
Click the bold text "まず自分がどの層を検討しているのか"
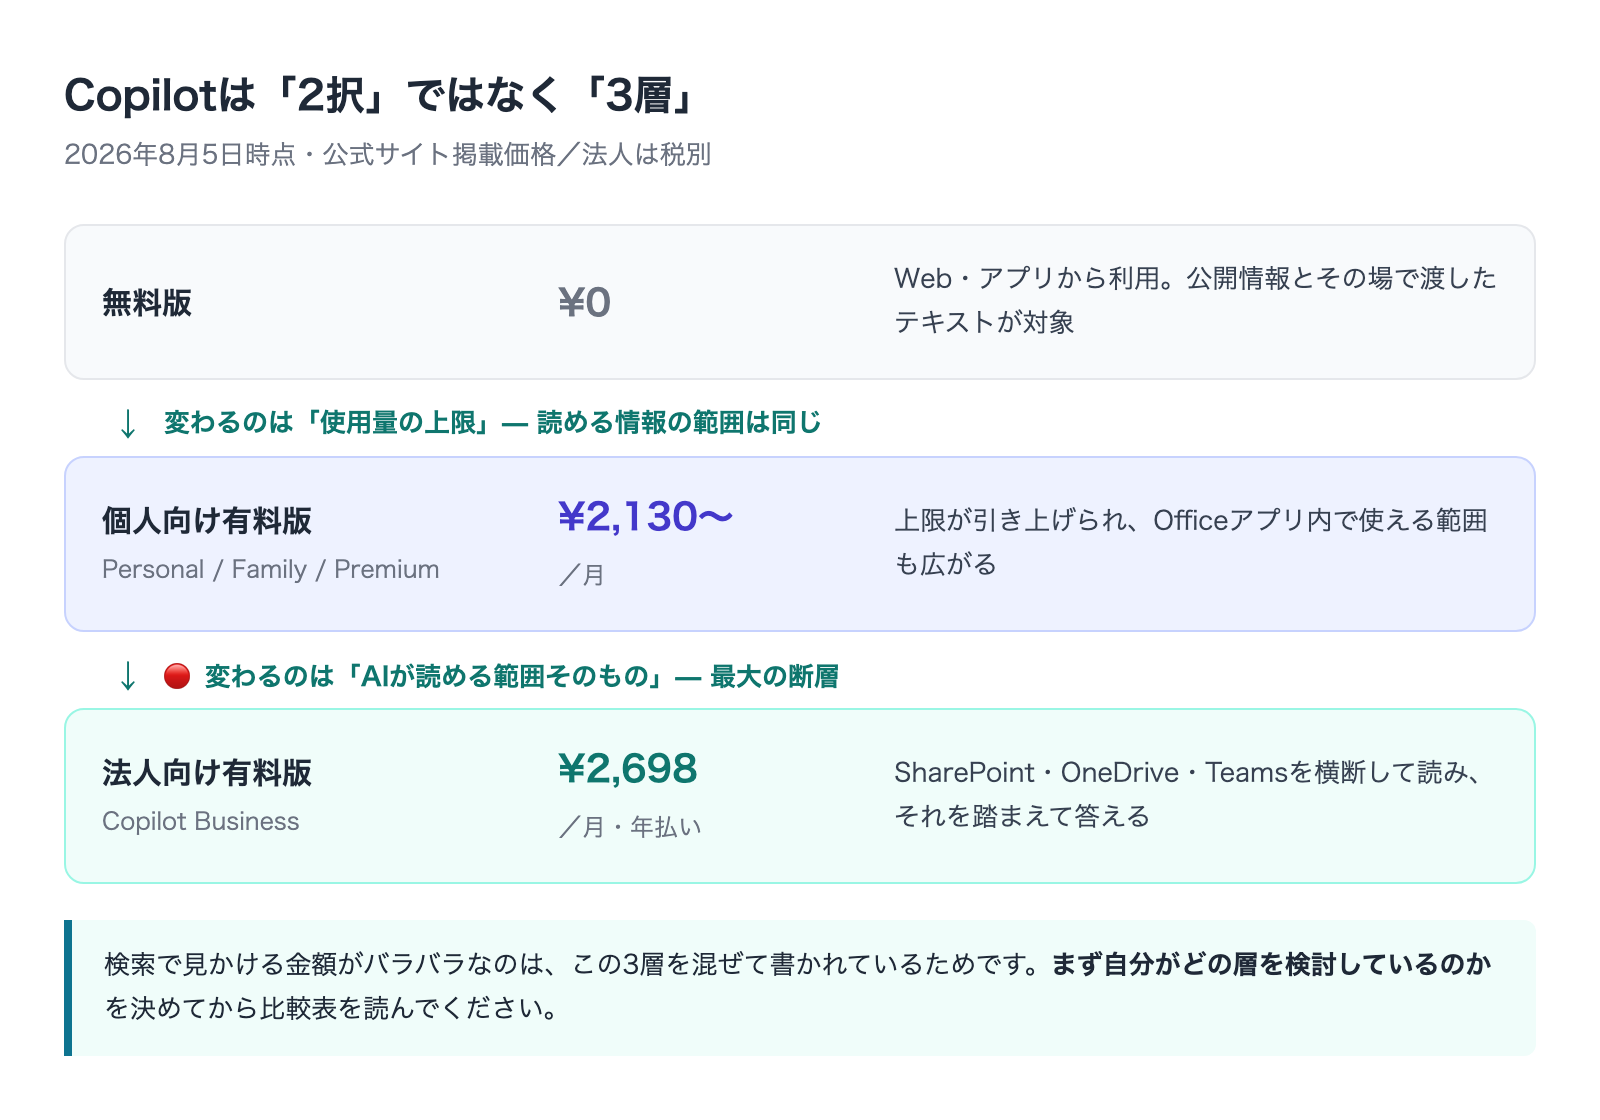point(1271,964)
